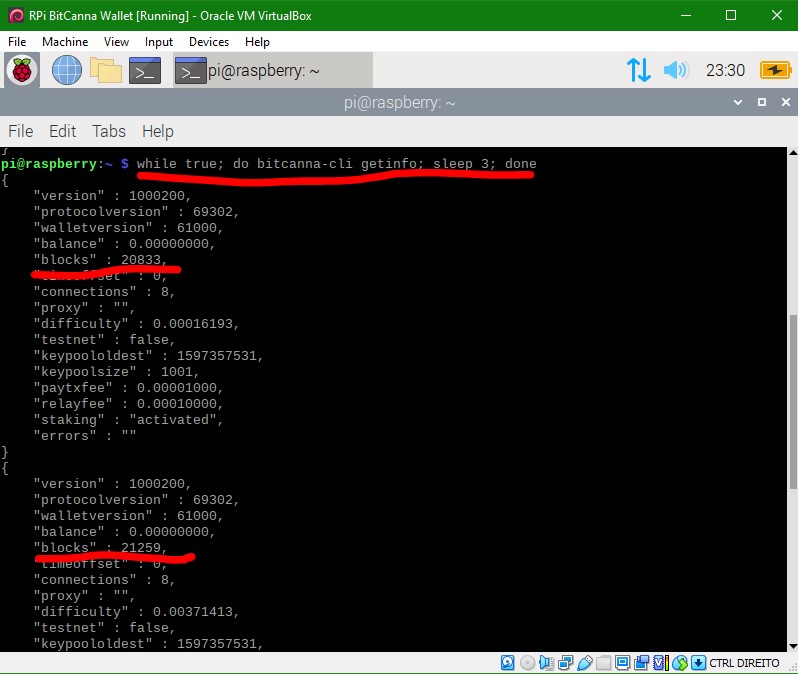The width and height of the screenshot is (798, 674).
Task: Open the terminal Edit menu
Action: [x=63, y=131]
